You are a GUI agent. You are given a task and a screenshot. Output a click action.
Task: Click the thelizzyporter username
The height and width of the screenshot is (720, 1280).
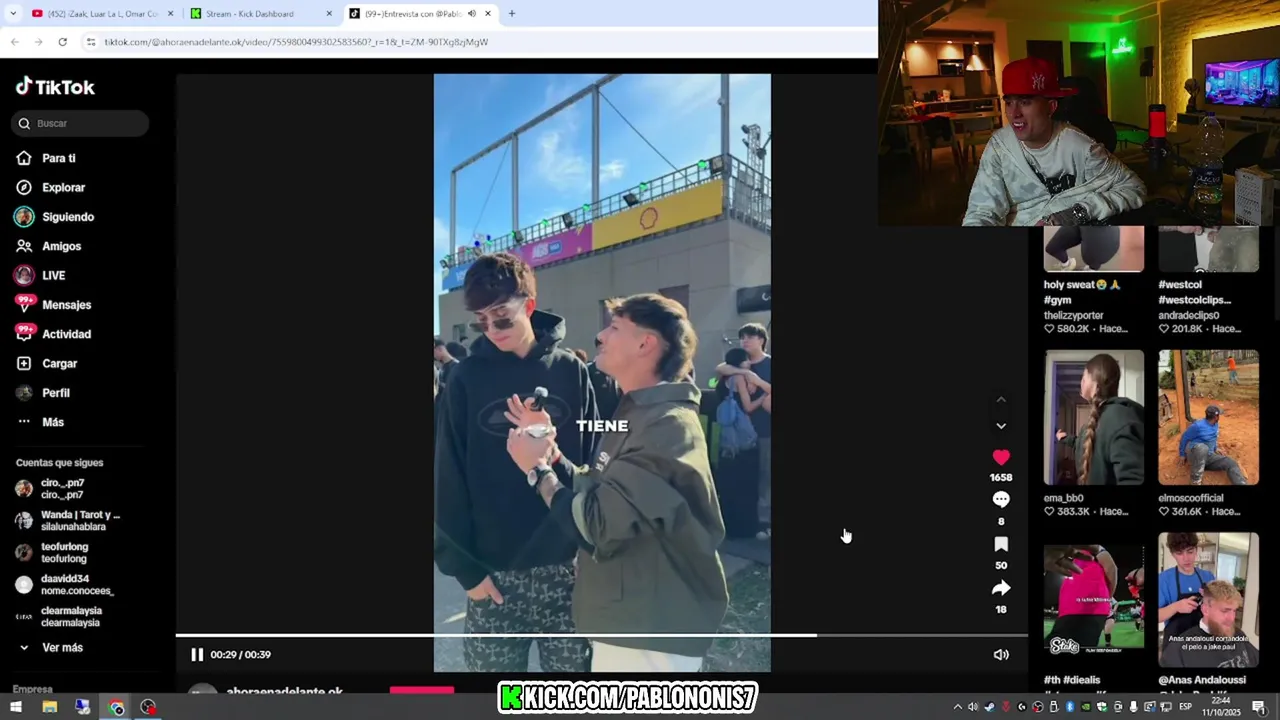[x=1073, y=315]
